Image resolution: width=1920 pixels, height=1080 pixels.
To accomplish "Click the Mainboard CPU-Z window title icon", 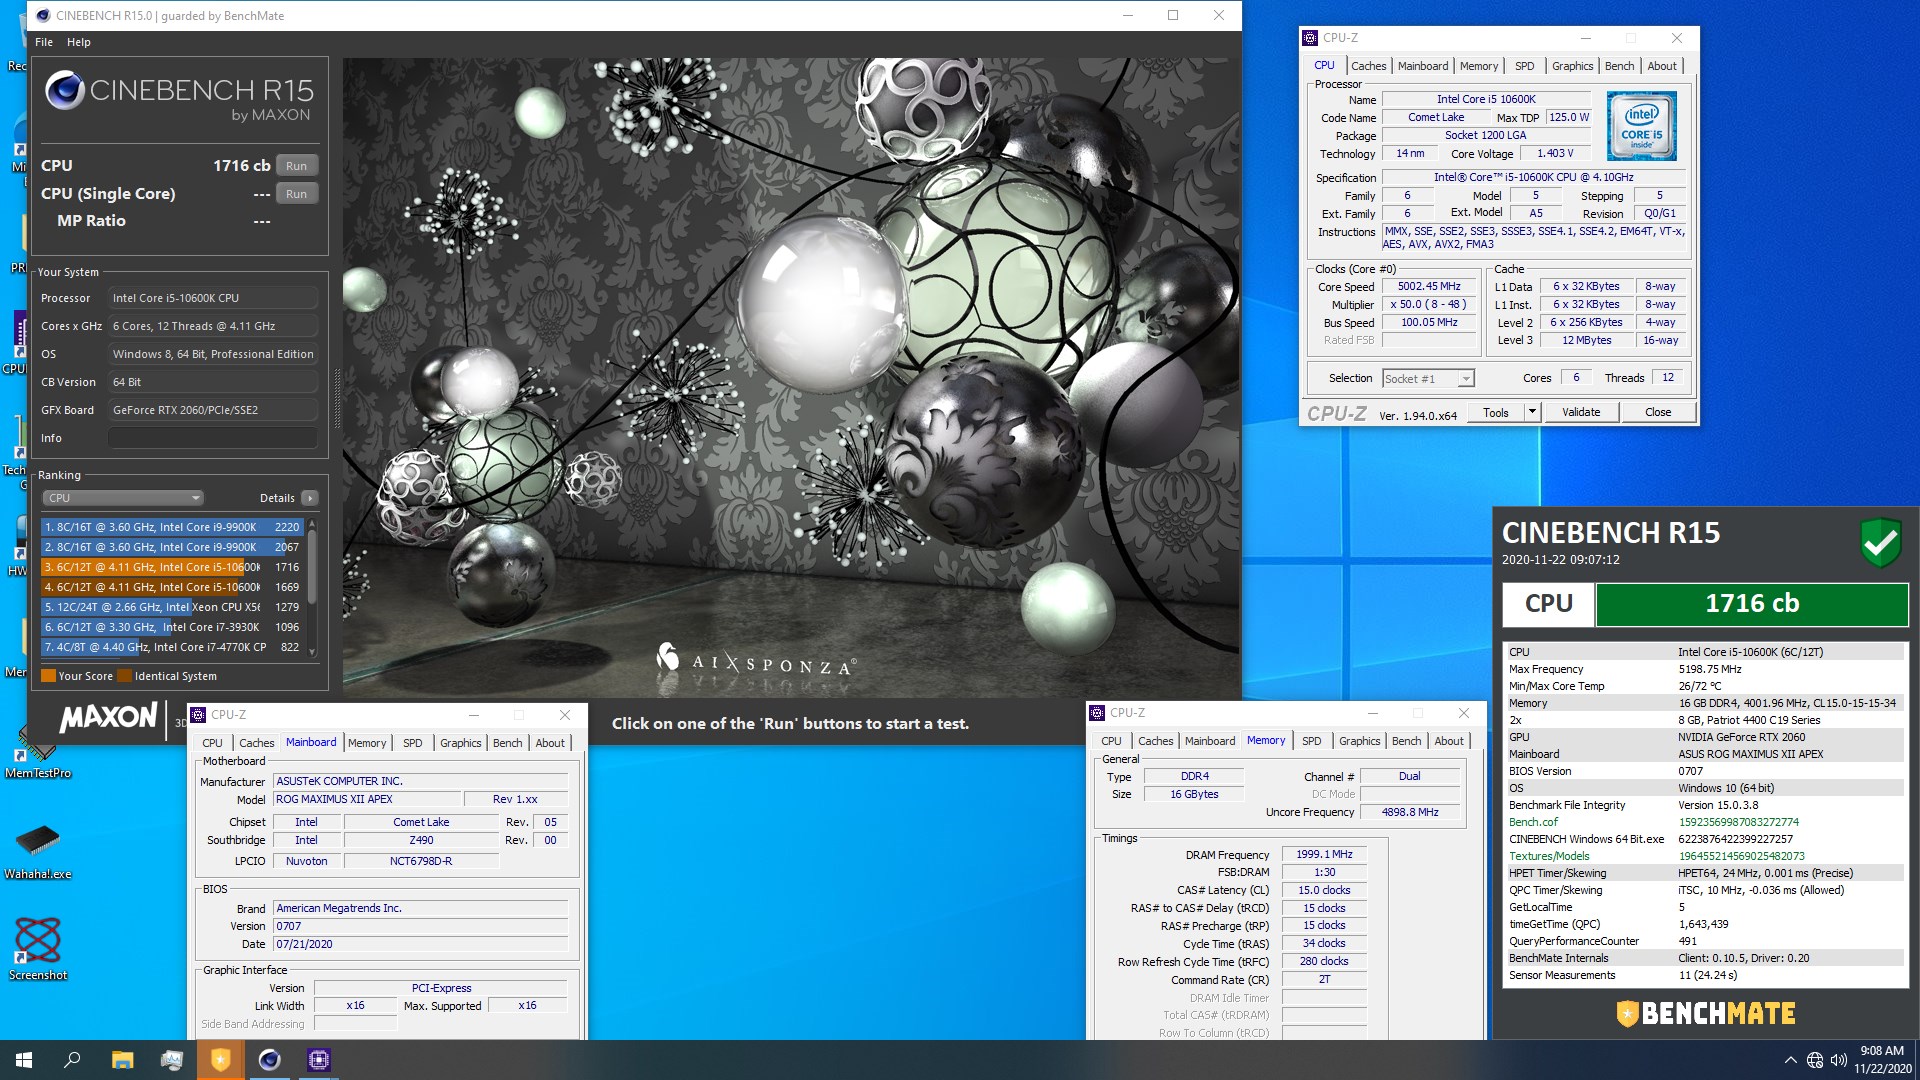I will (198, 715).
